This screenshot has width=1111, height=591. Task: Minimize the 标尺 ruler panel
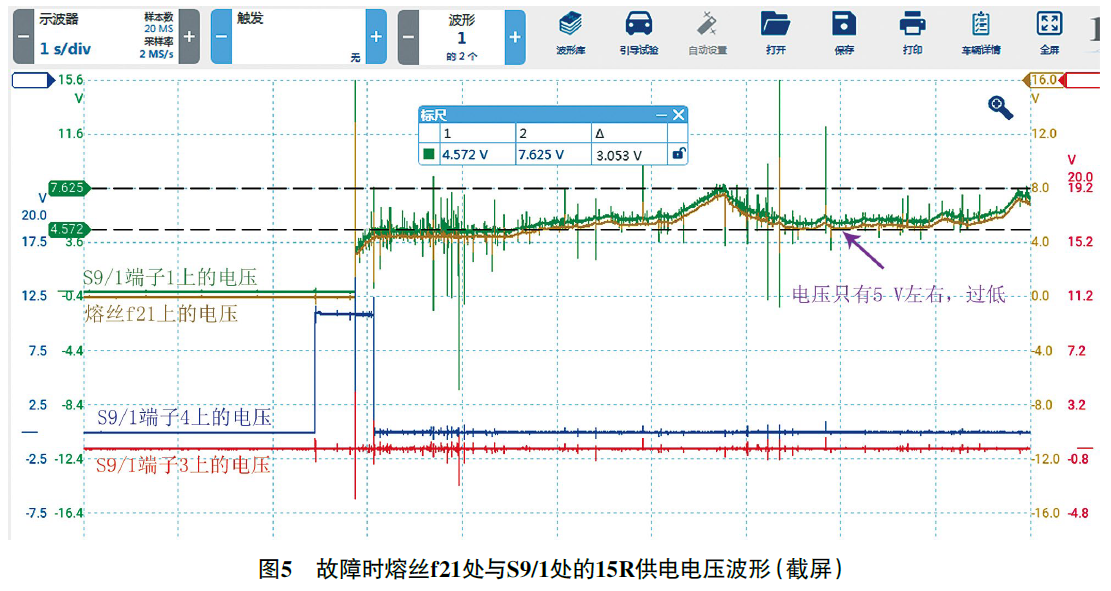[661, 115]
